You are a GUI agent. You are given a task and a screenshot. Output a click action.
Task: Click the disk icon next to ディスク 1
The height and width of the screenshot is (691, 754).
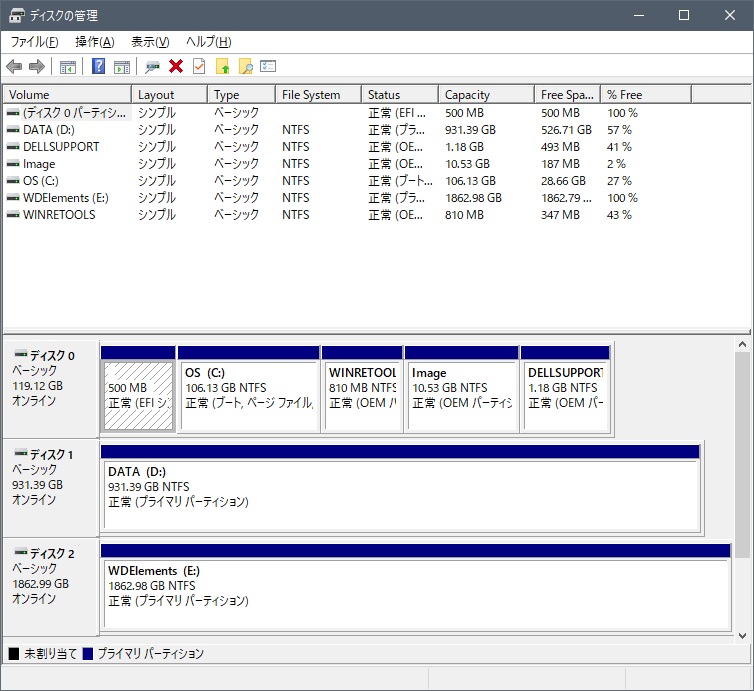pyautogui.click(x=21, y=453)
